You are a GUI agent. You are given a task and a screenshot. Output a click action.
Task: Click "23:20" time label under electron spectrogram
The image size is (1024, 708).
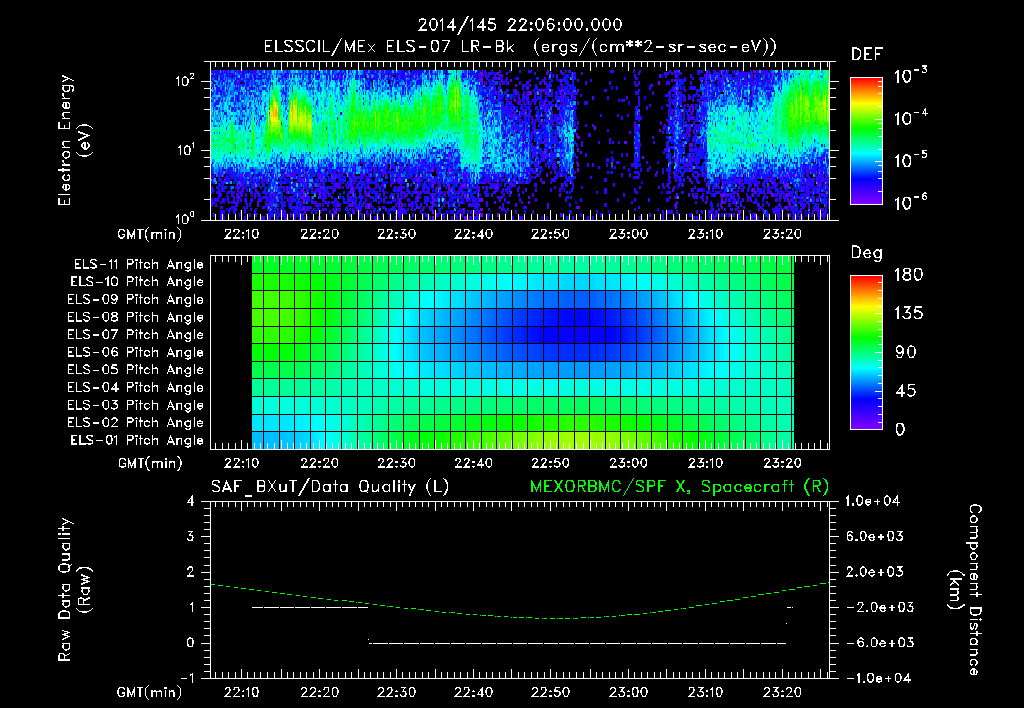[x=782, y=234]
